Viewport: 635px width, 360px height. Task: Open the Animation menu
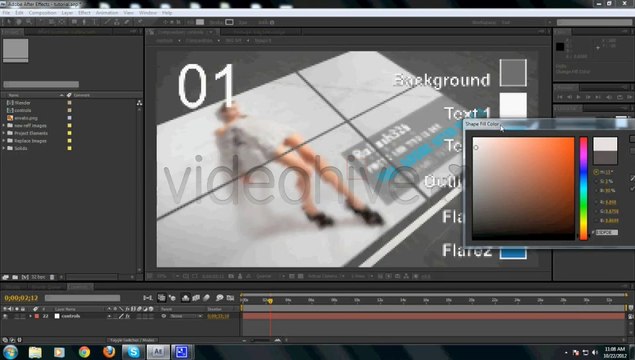point(107,13)
